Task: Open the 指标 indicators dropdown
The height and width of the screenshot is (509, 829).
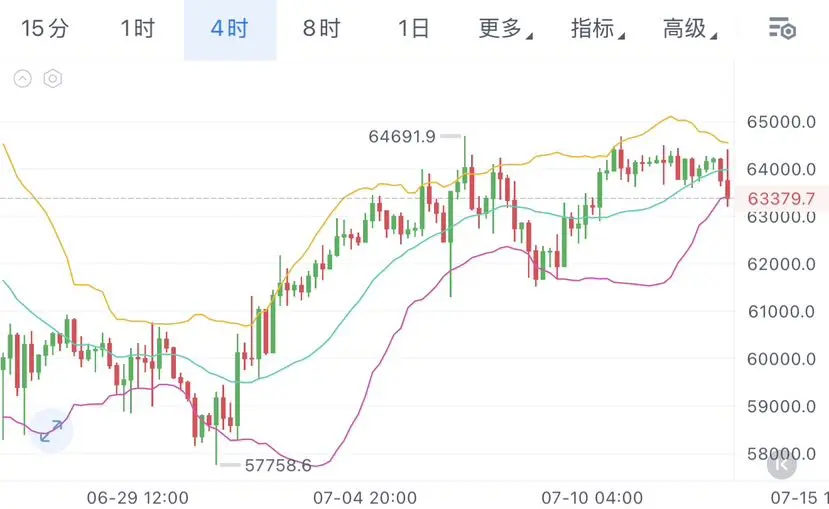Action: click(598, 29)
